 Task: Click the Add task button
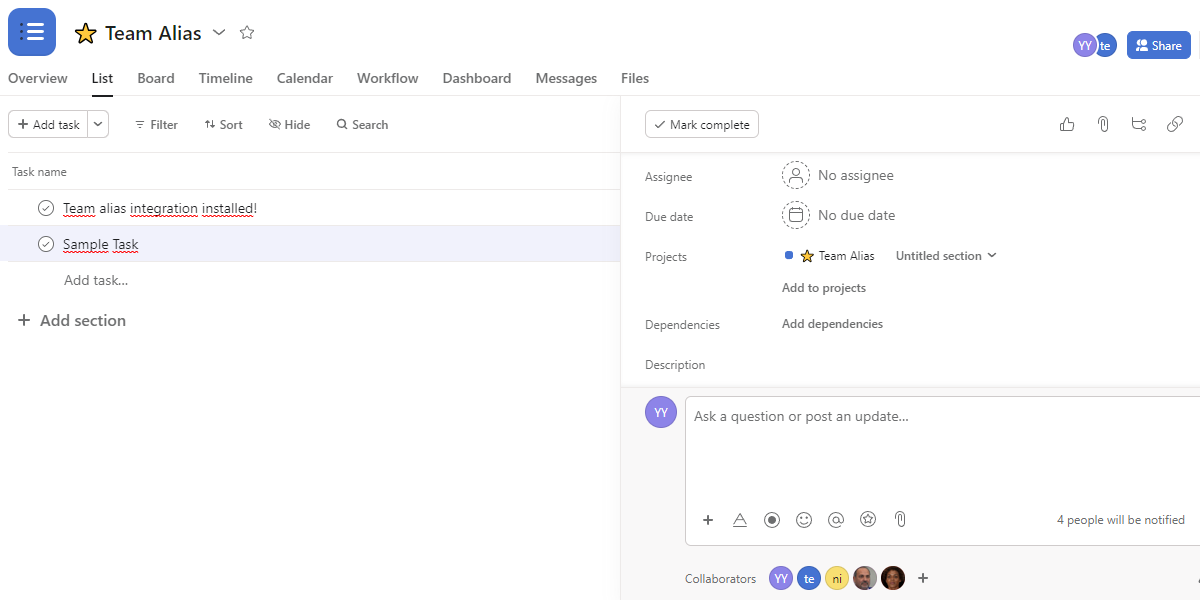[48, 124]
